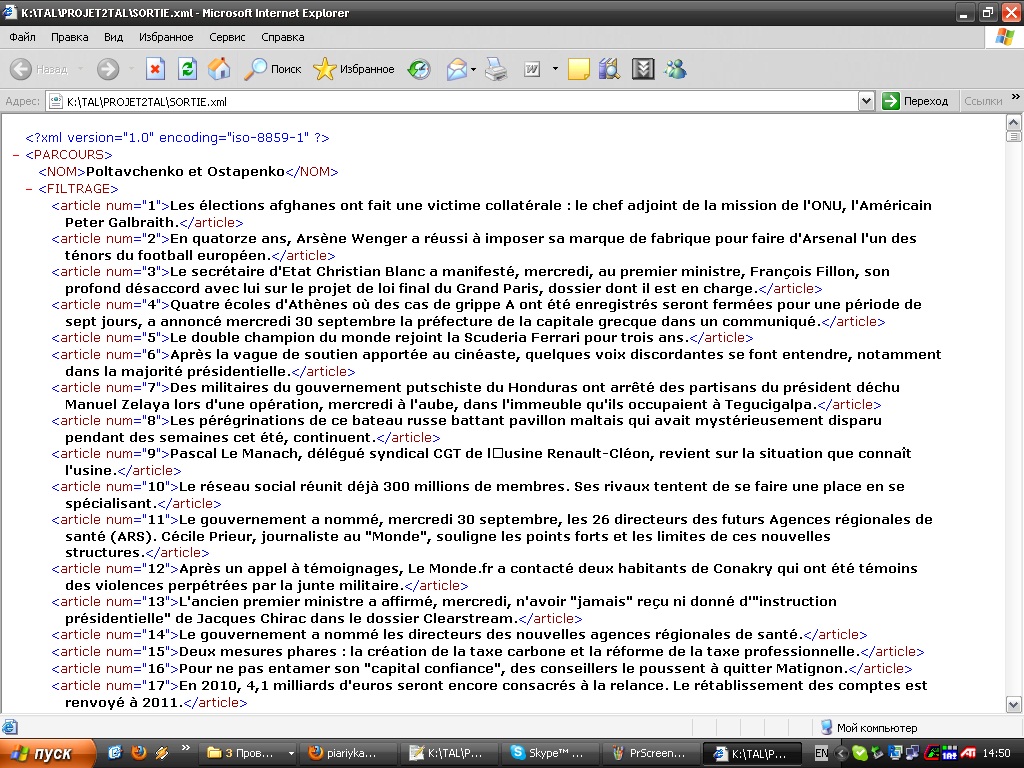Launch Internet Explorer from Quick Launch
Viewport: 1024px width, 768px height.
tap(114, 753)
